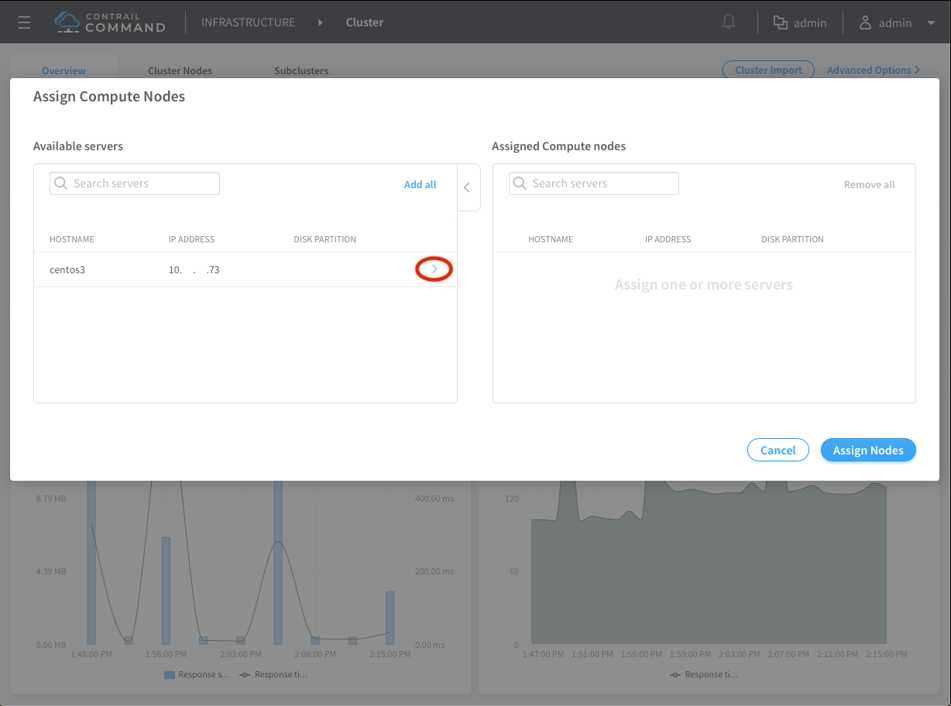Click the admin user profile icon
The height and width of the screenshot is (706, 951).
pos(865,22)
